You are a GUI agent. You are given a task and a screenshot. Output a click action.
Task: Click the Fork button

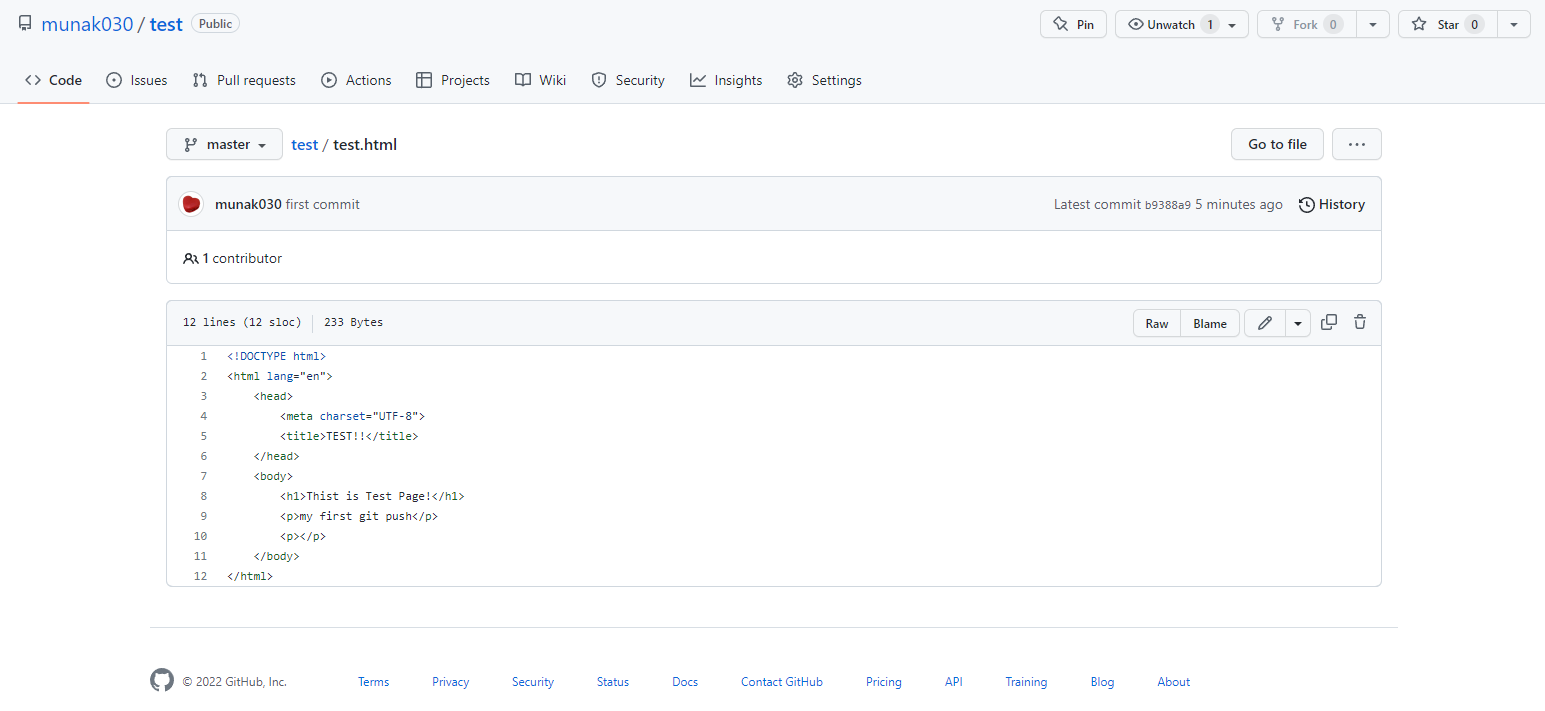point(1305,24)
